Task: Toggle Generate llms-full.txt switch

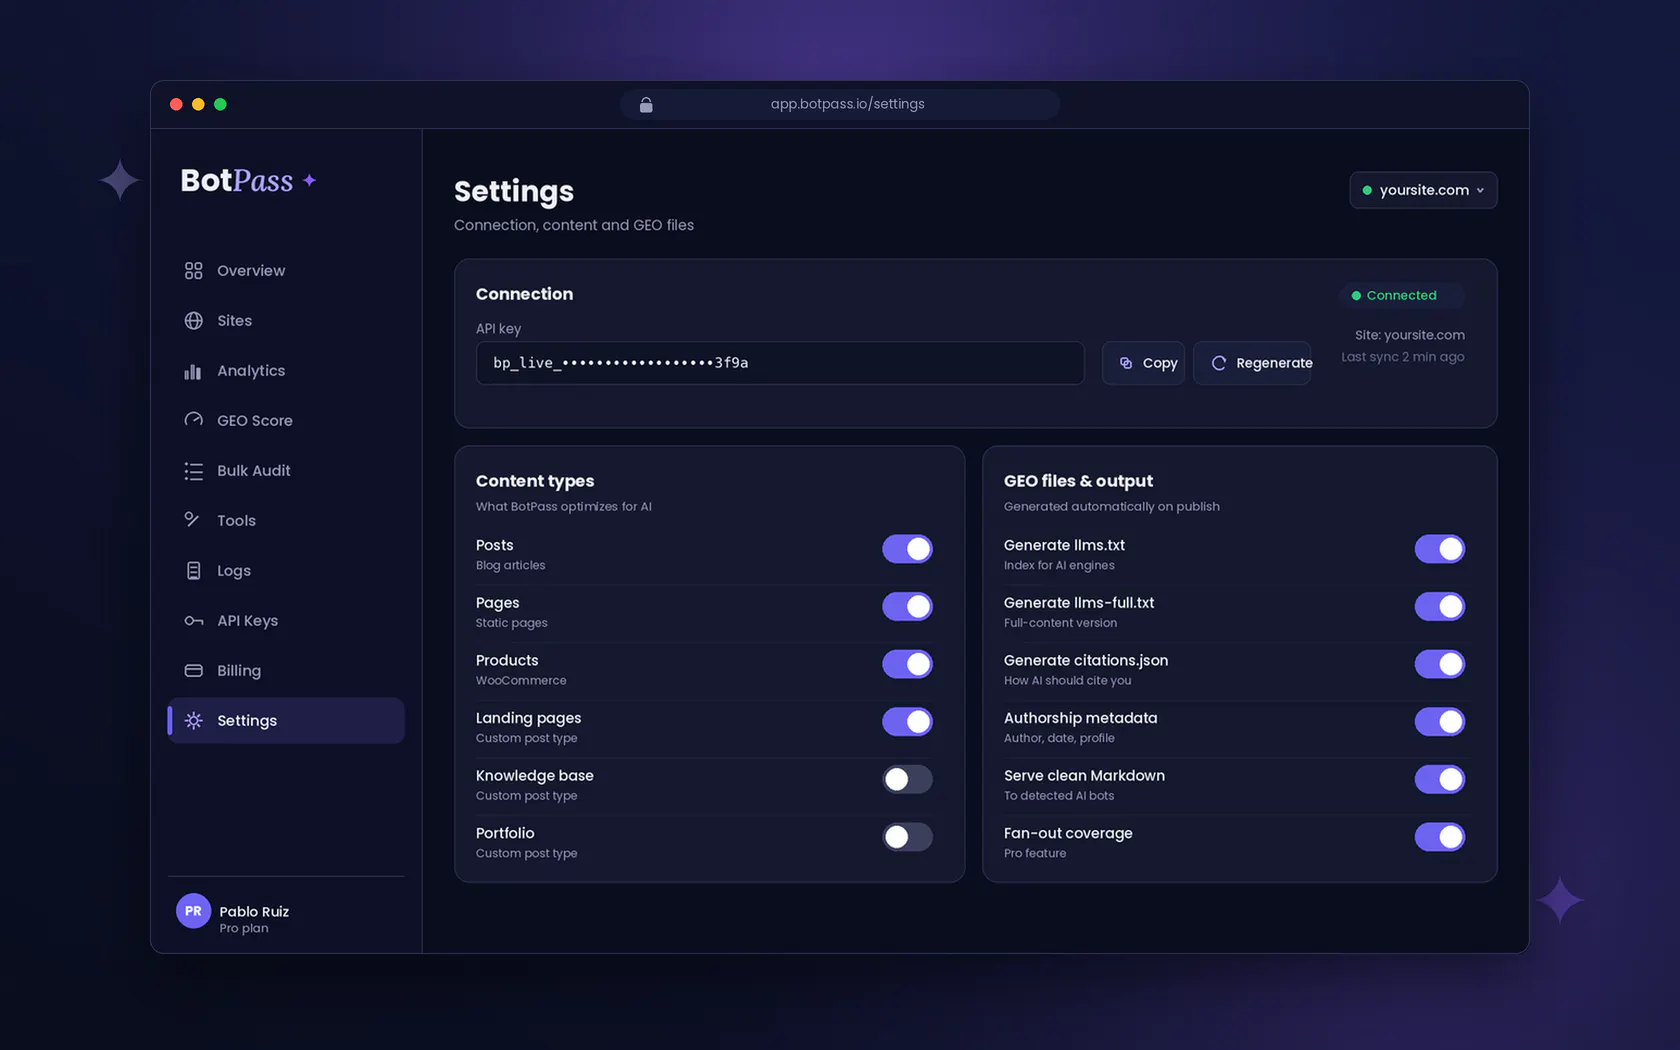Action: click(x=1440, y=607)
